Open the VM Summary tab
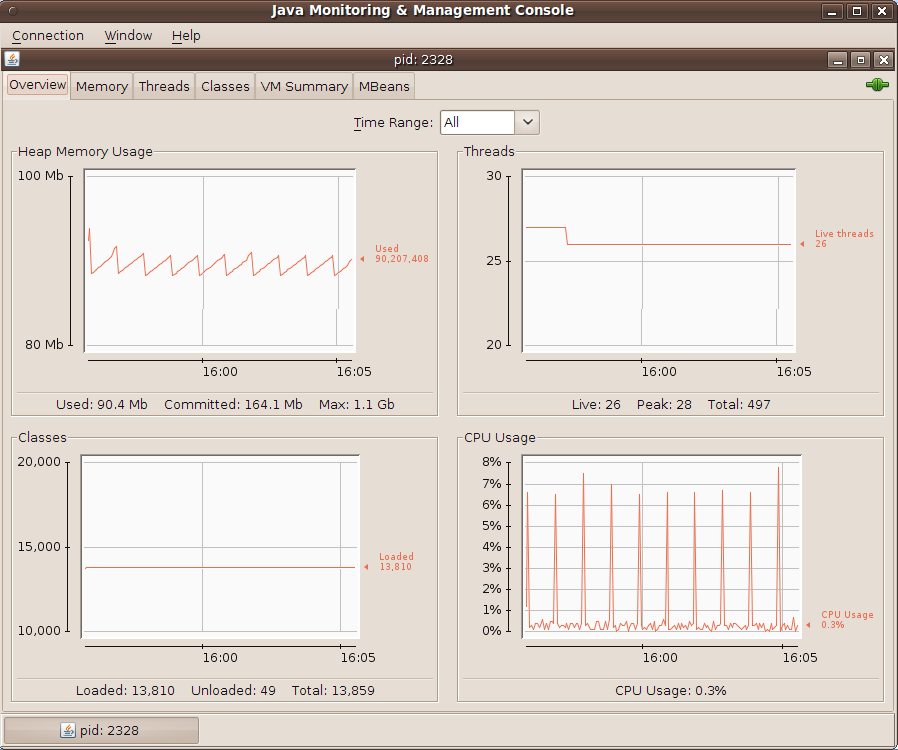Viewport: 898px width, 750px height. click(304, 86)
